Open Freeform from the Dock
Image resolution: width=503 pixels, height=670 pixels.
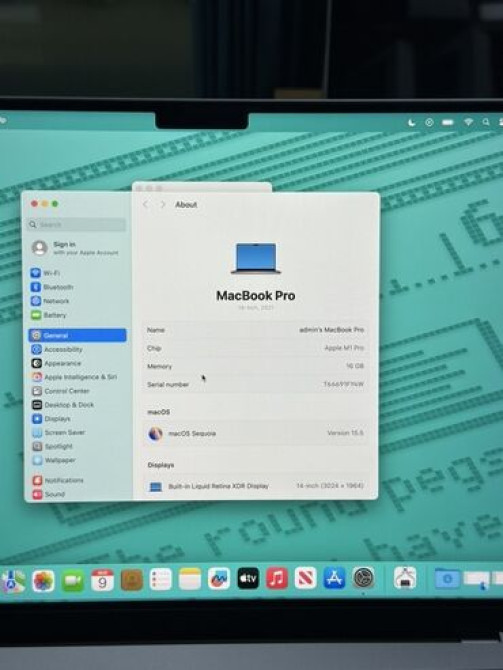[219, 579]
